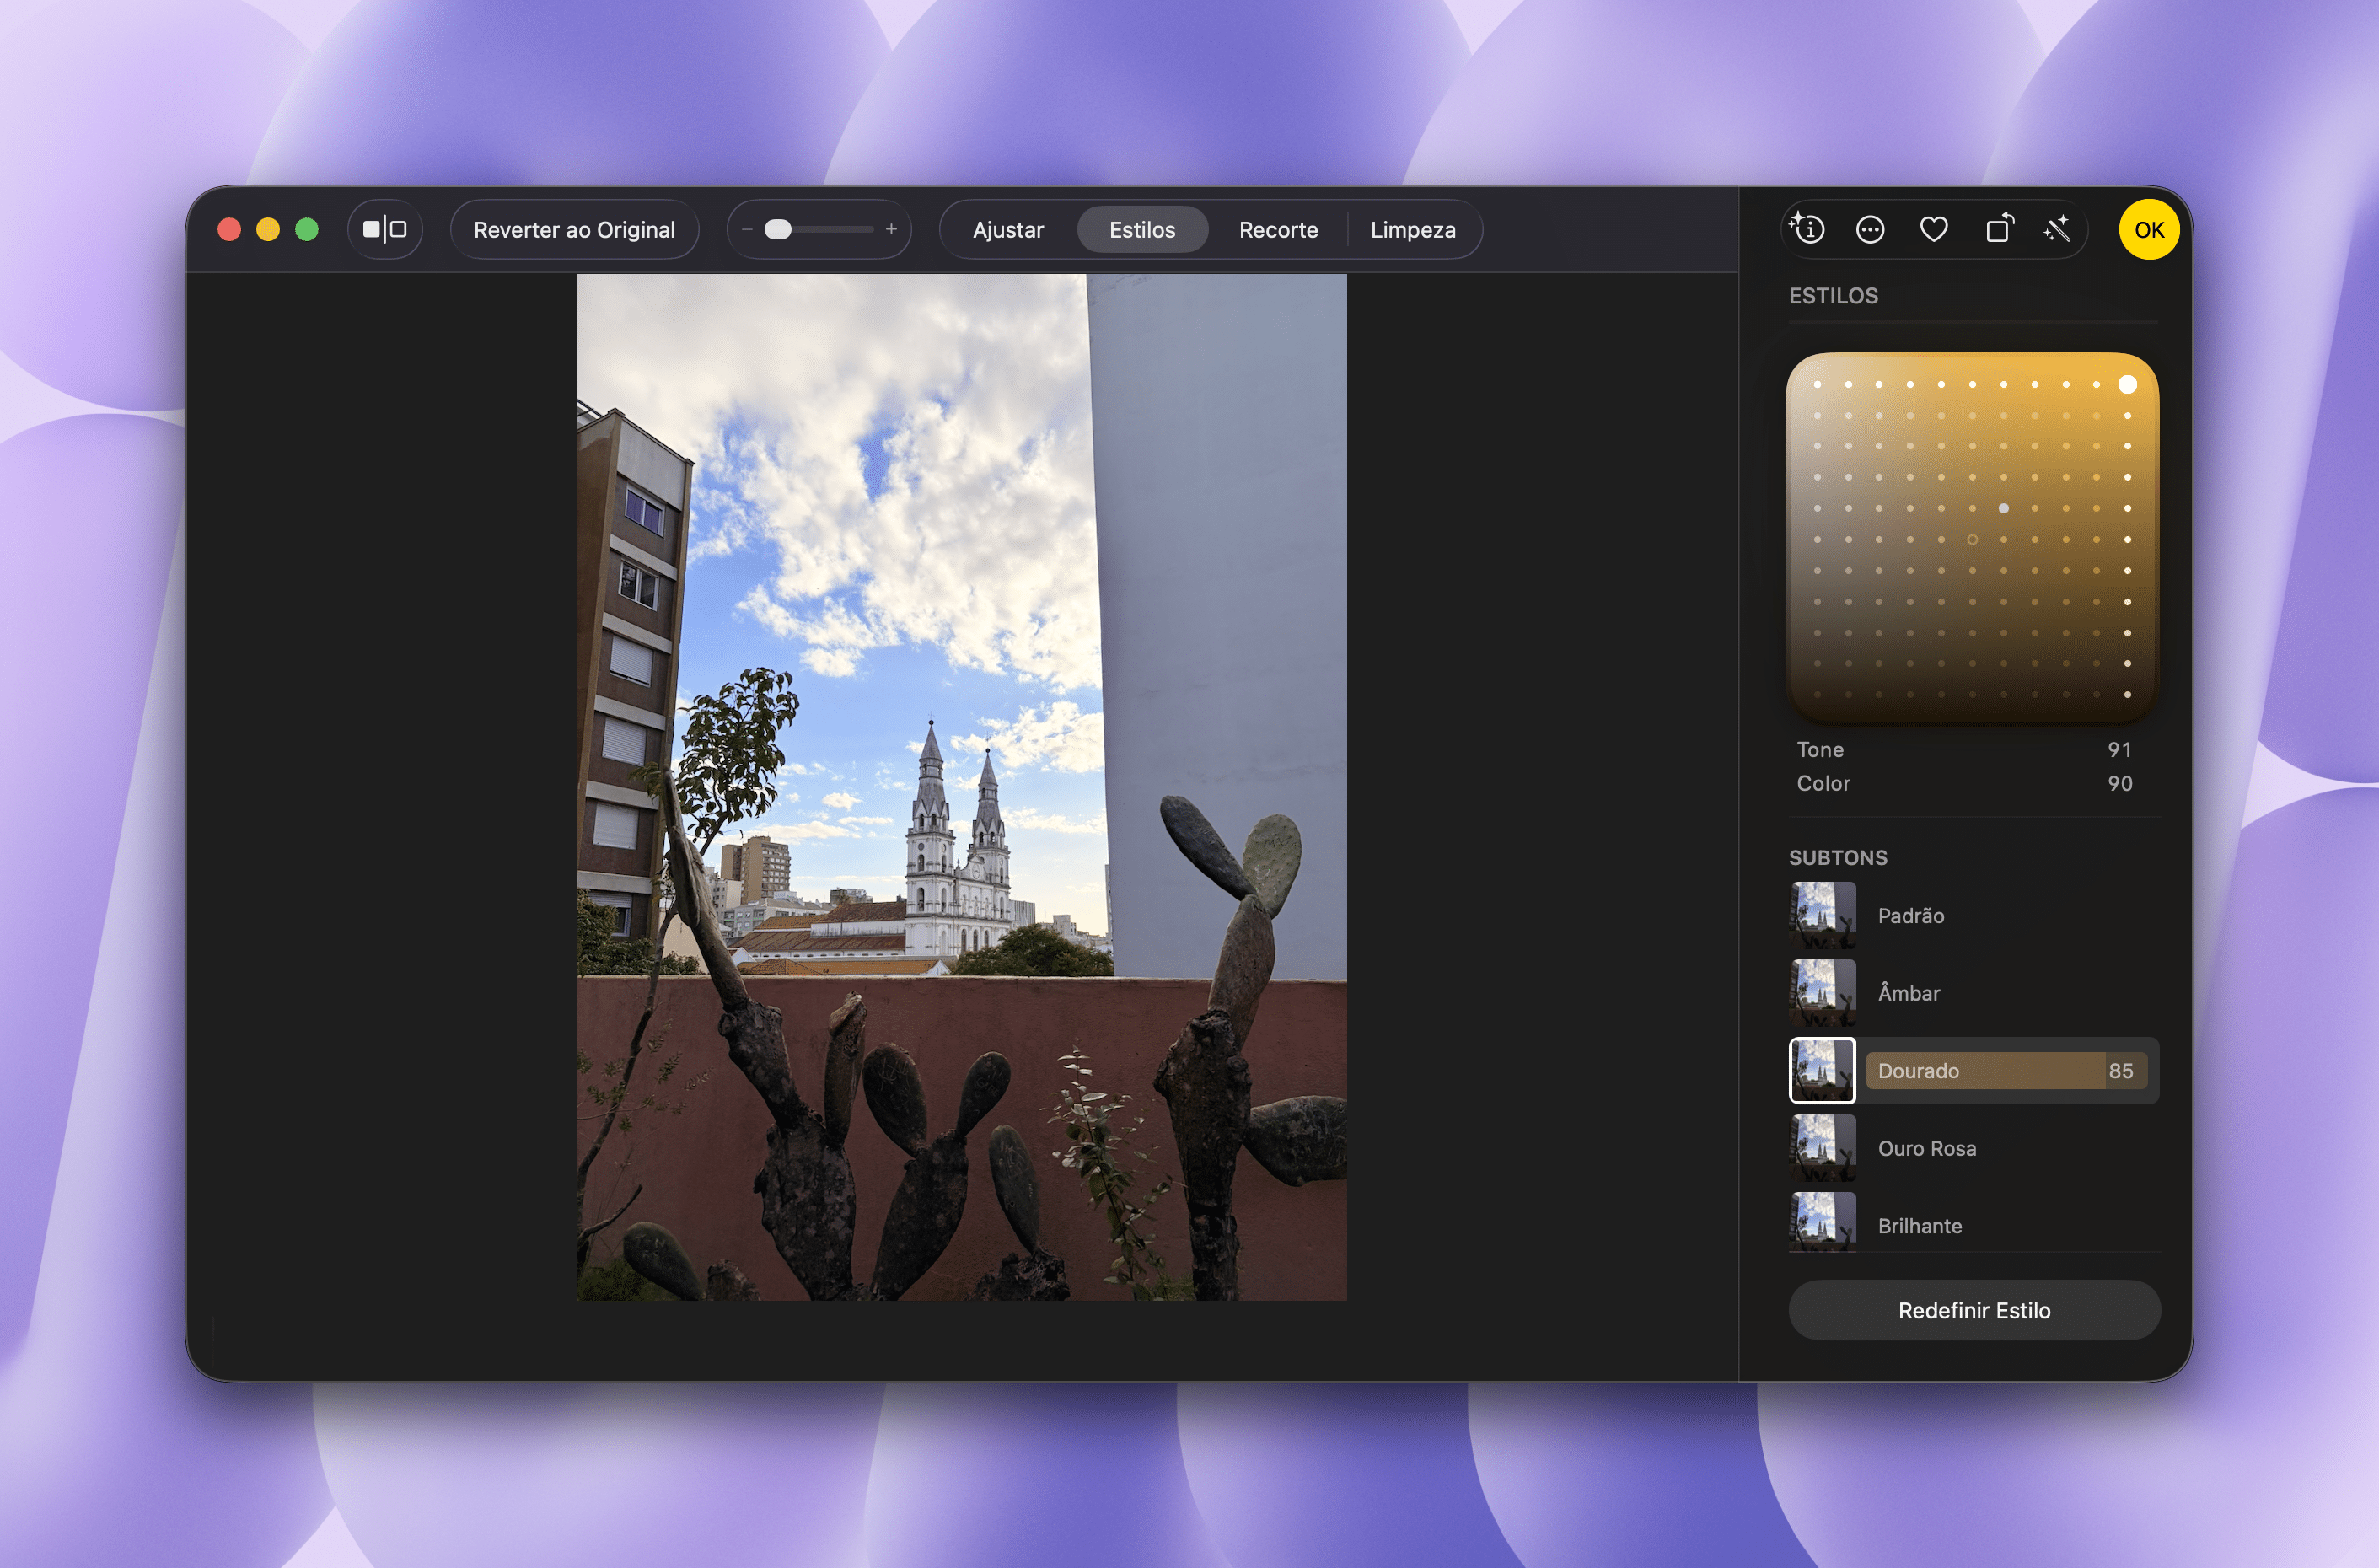Toggle the before/after comparison view icon

click(x=384, y=230)
